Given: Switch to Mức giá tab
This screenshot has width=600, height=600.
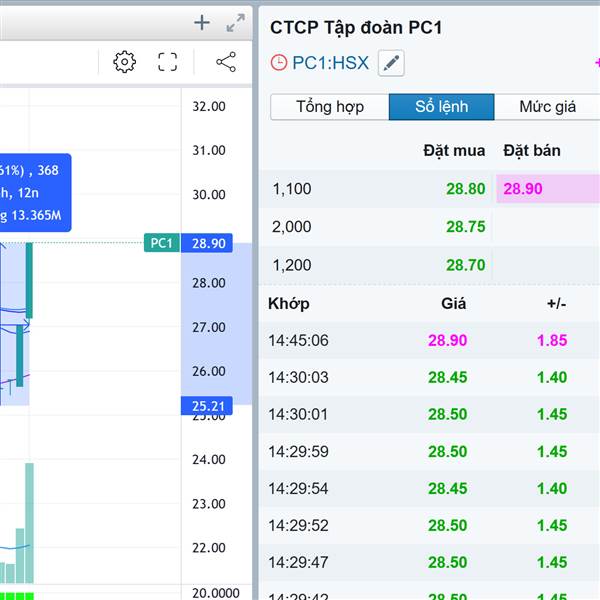Looking at the screenshot, I should tap(547, 107).
